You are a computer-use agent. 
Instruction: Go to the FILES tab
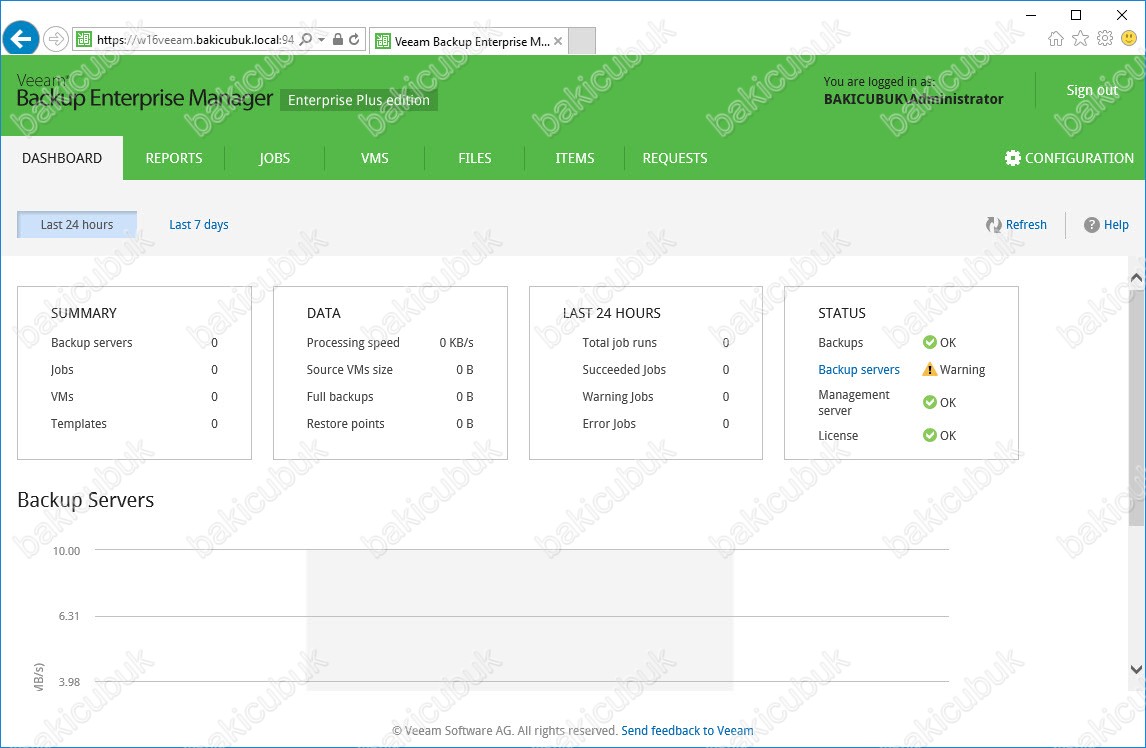point(475,158)
